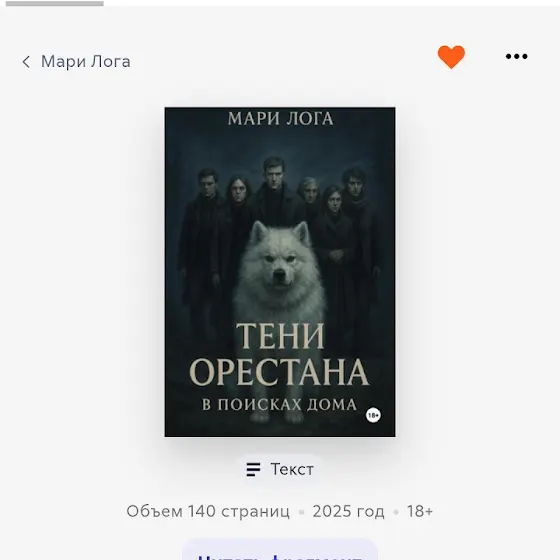Click the 2025 год publication year
560x560 pixels.
[x=348, y=511]
